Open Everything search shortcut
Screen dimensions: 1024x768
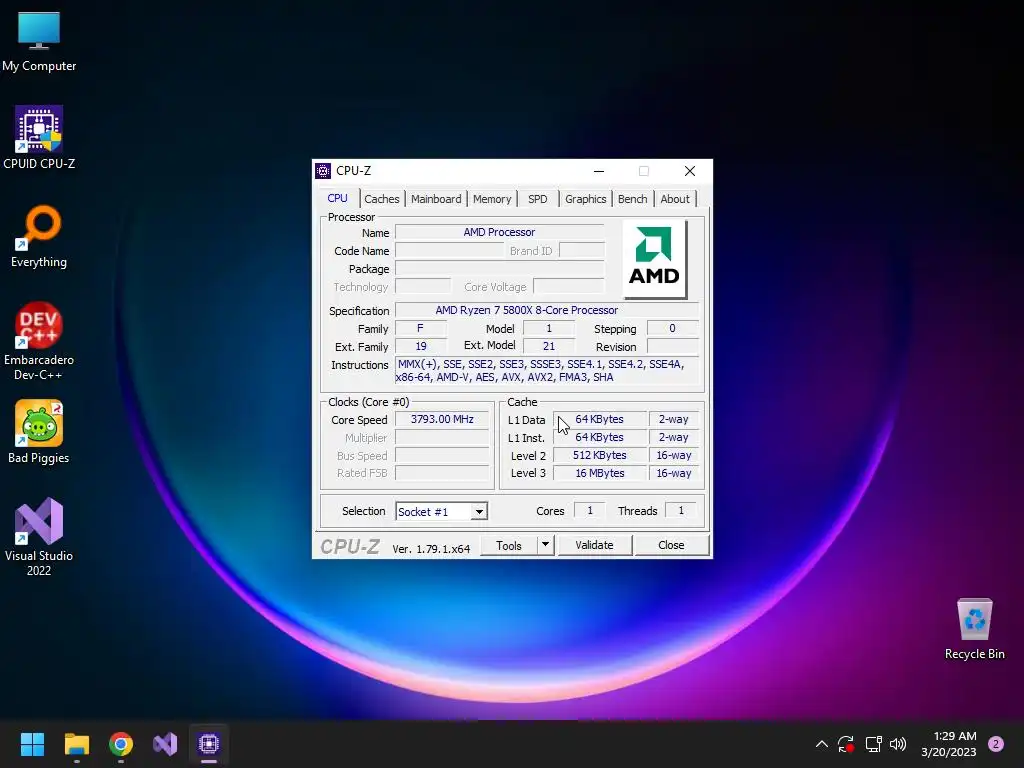[39, 236]
